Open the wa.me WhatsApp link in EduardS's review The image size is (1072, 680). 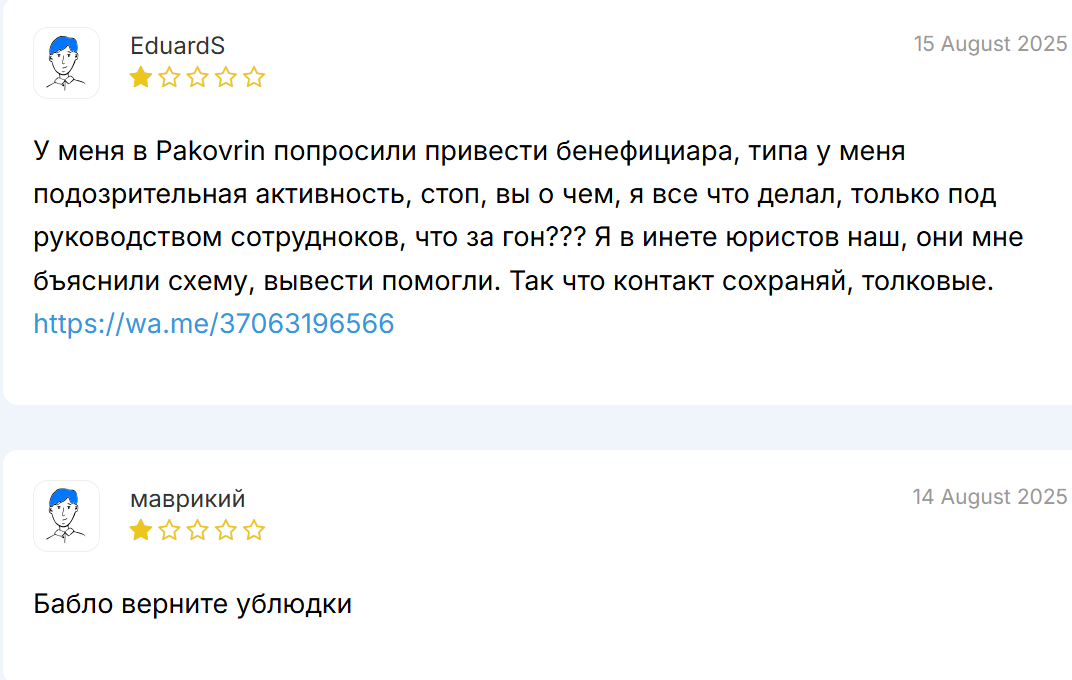point(213,323)
